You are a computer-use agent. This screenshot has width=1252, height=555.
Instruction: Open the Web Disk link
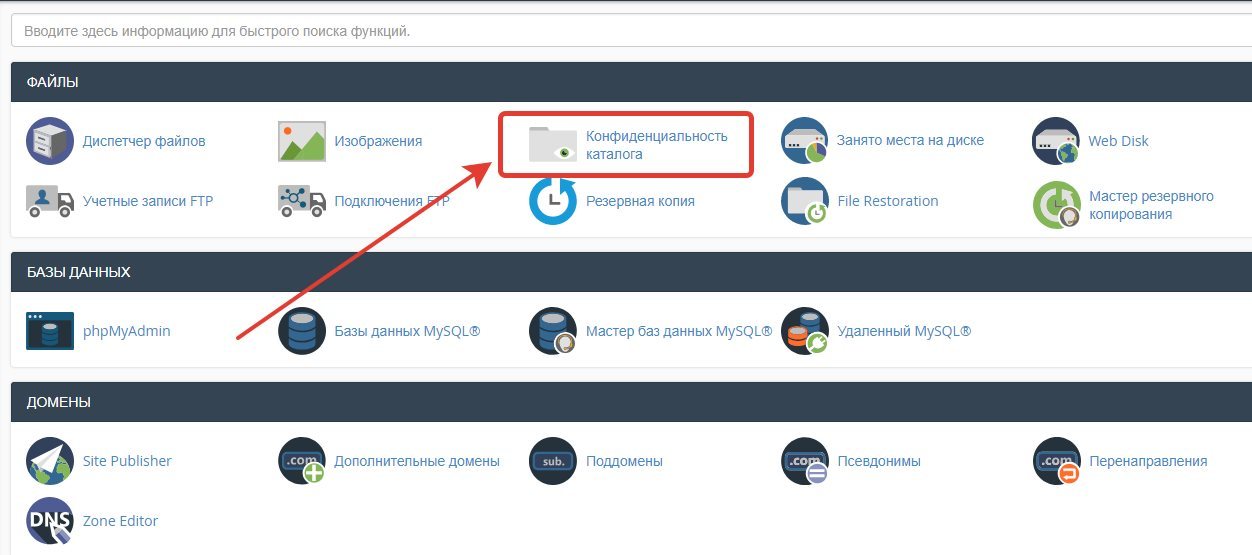[1119, 141]
